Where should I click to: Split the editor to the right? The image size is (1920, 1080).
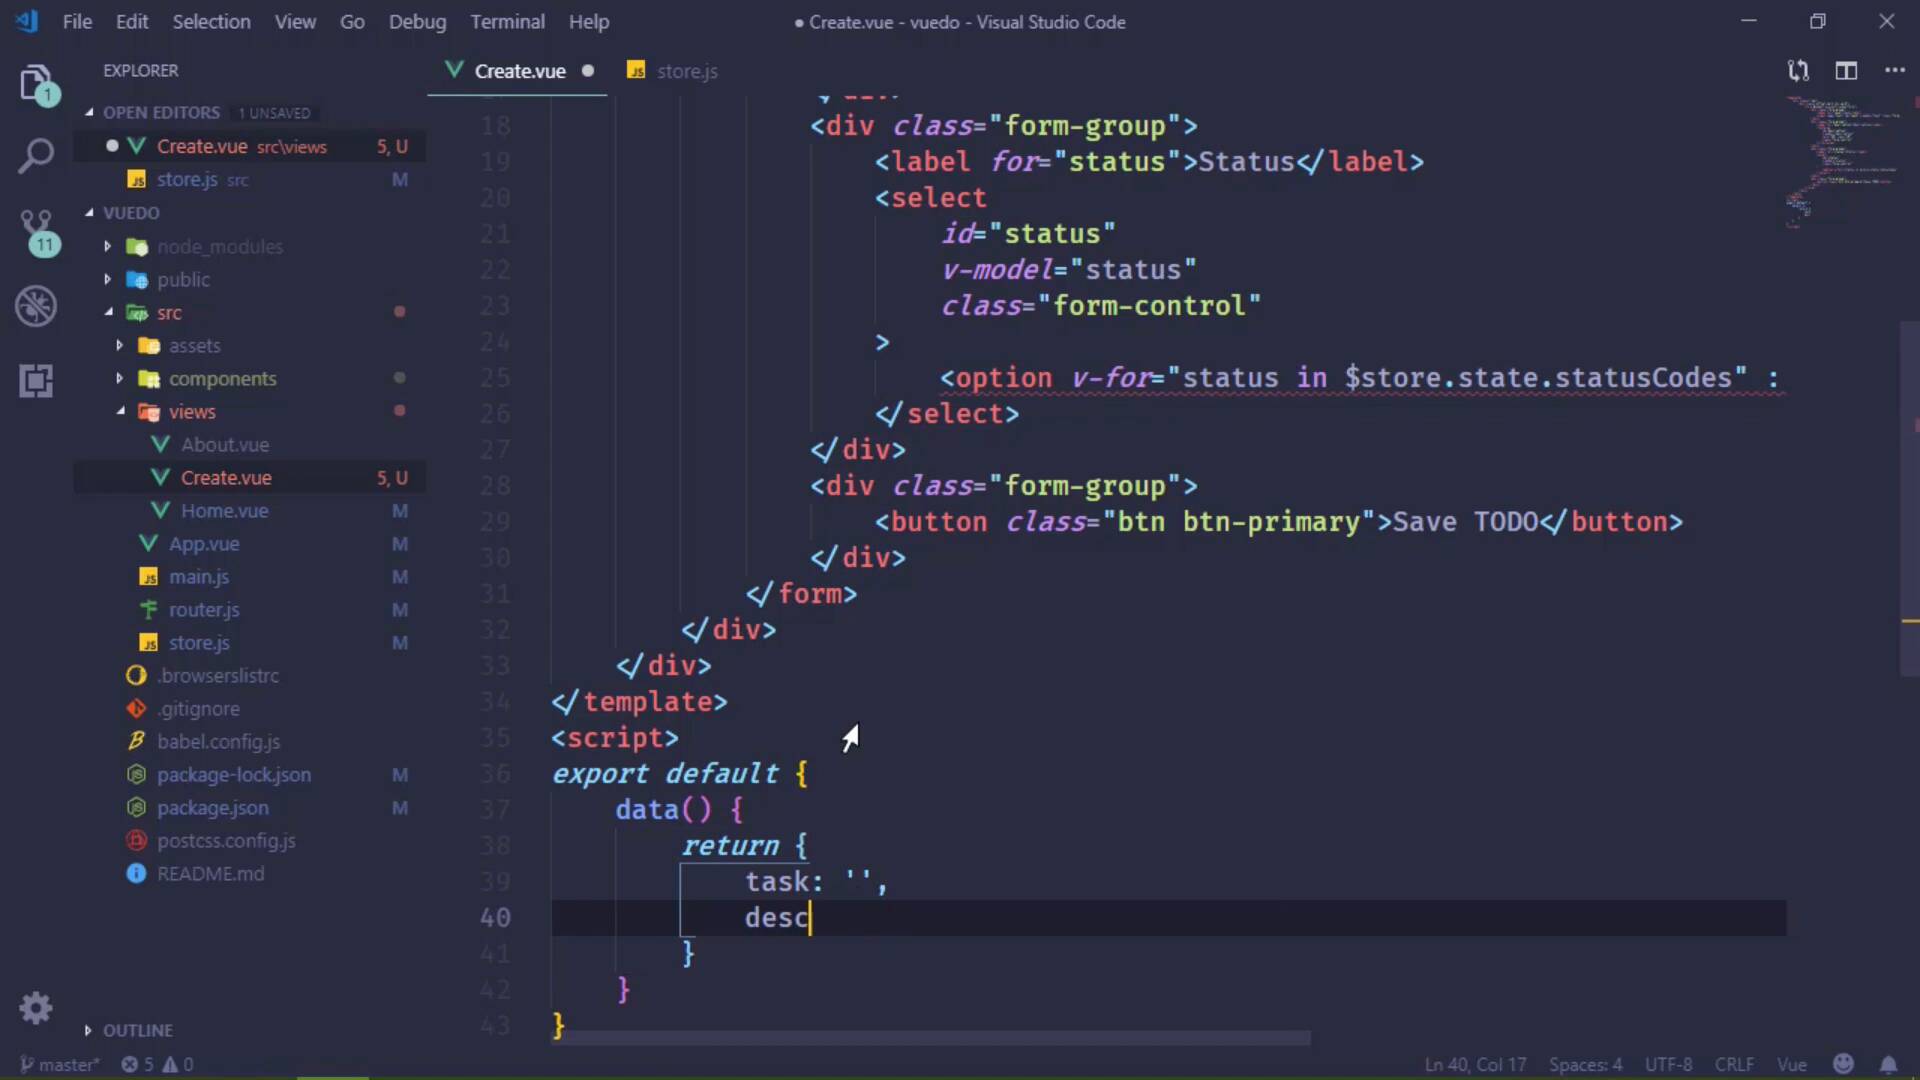click(x=1846, y=71)
